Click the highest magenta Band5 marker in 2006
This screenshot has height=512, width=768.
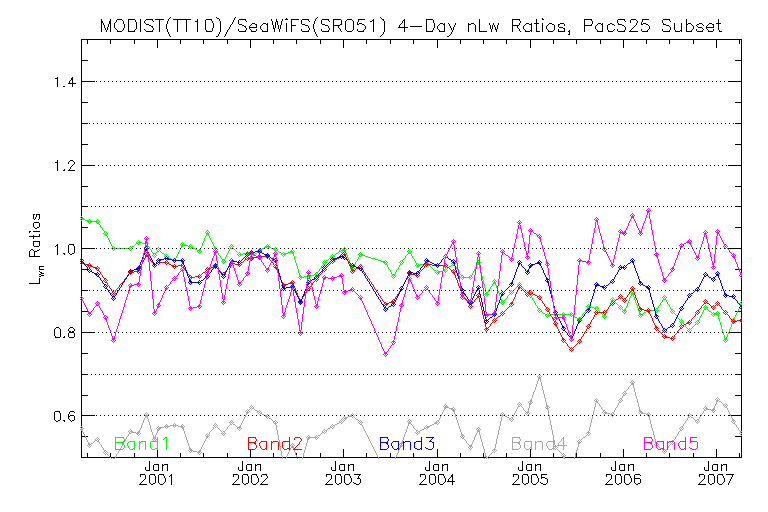pos(648,211)
